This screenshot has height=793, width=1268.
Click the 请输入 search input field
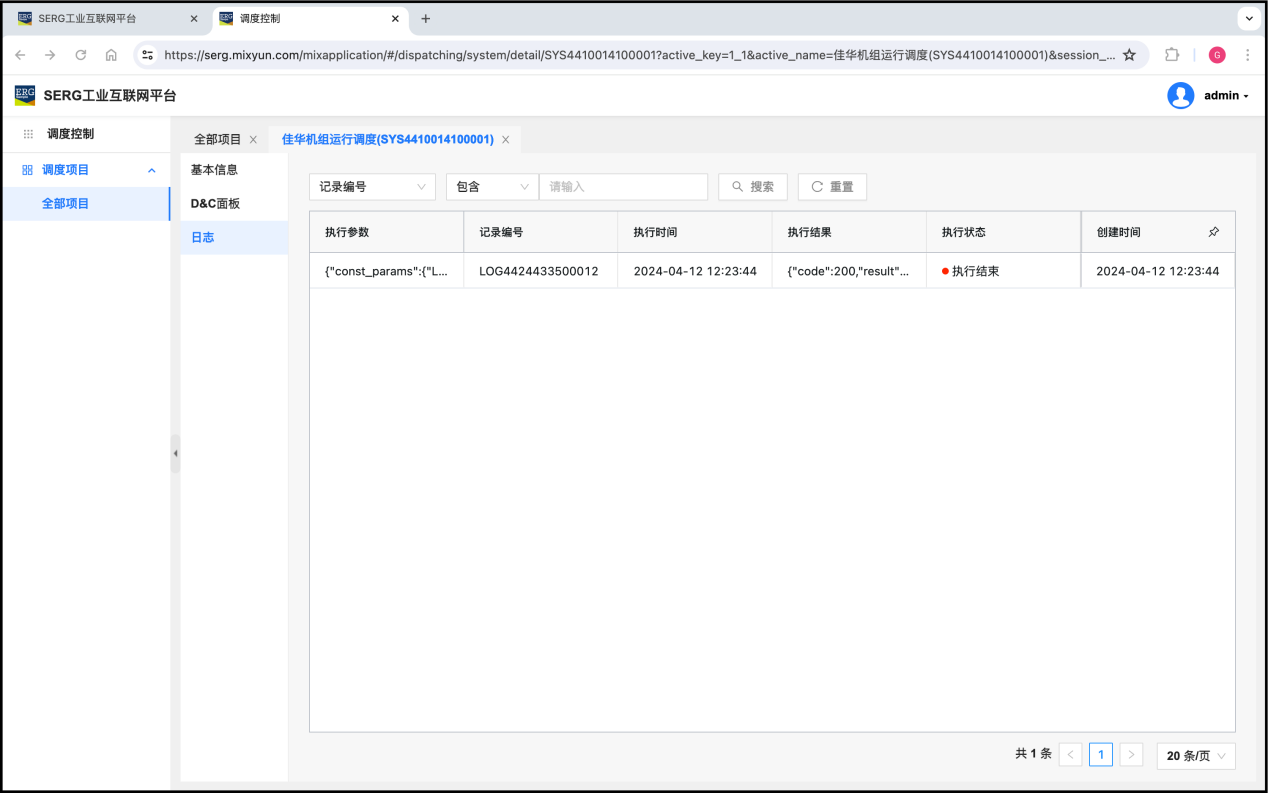pos(623,187)
